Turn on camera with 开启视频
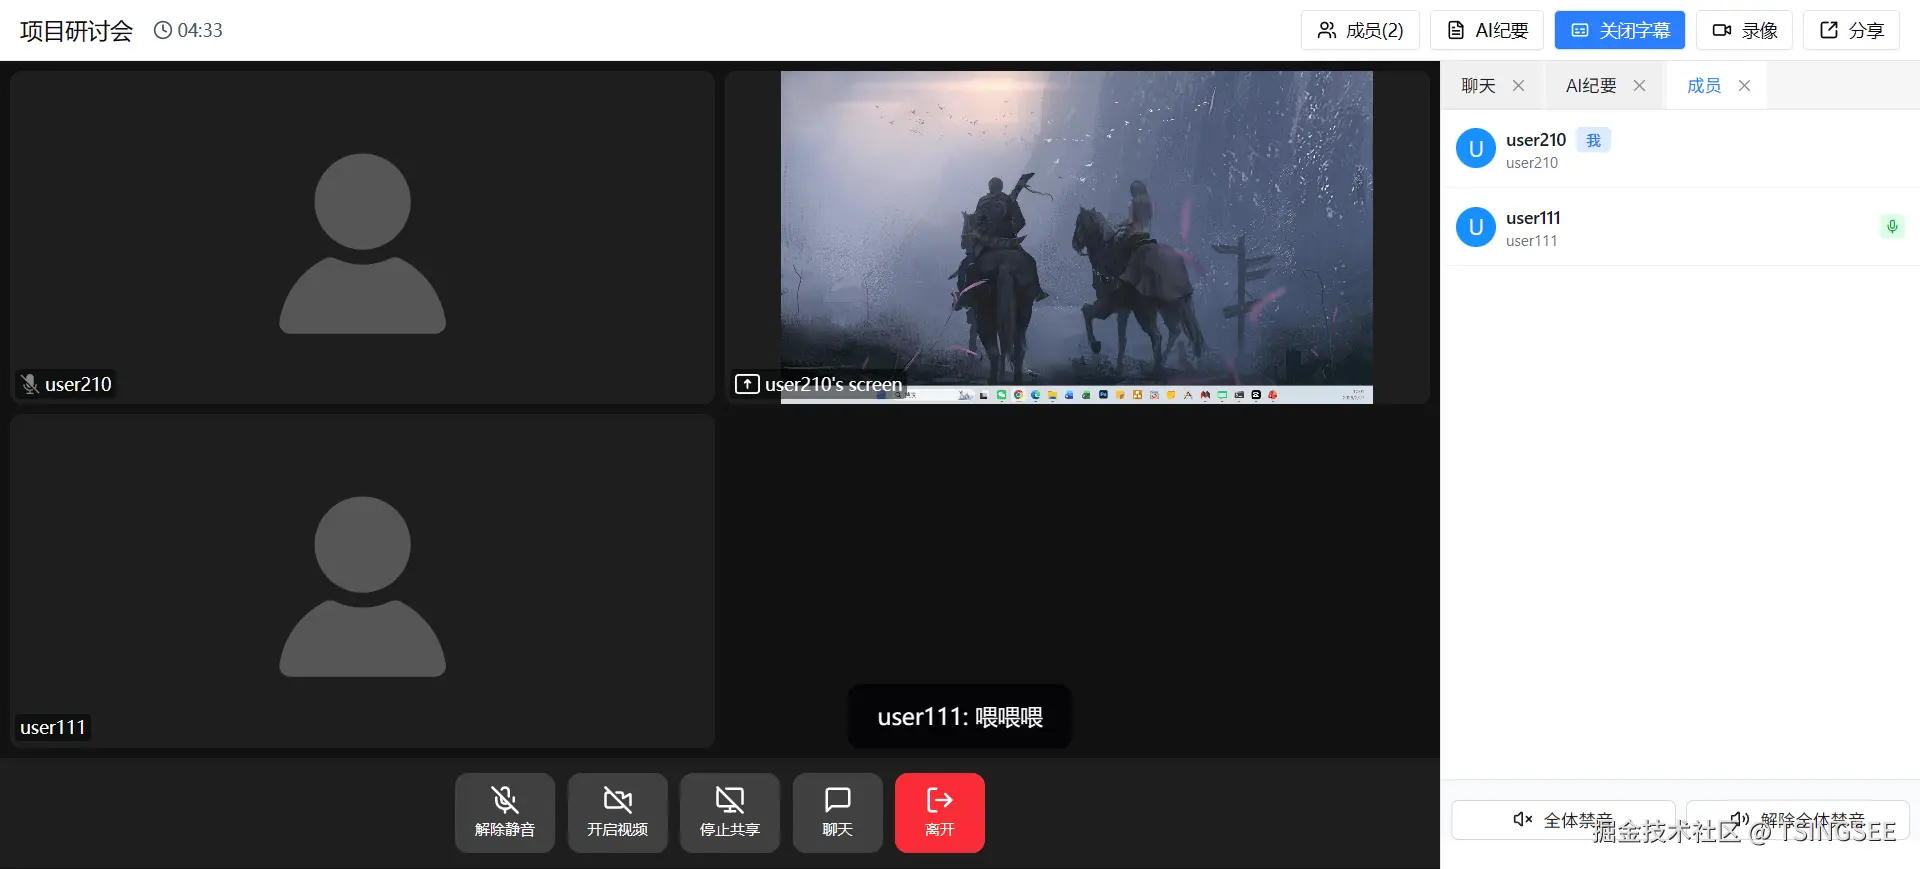 (x=618, y=812)
